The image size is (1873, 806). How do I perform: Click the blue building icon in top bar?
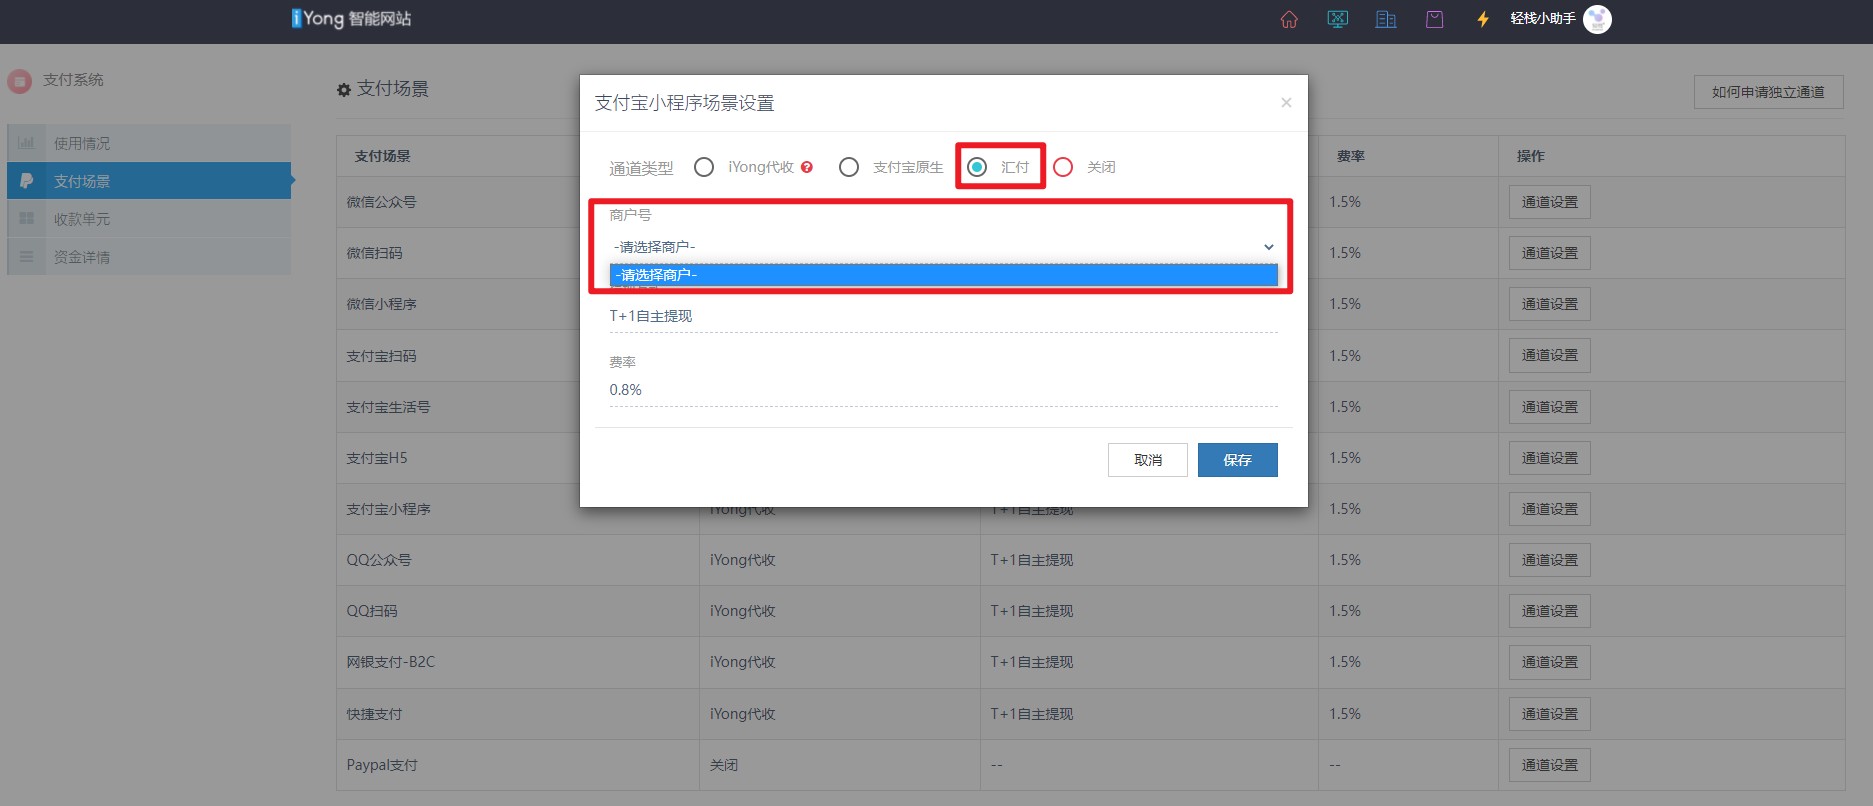(1386, 19)
